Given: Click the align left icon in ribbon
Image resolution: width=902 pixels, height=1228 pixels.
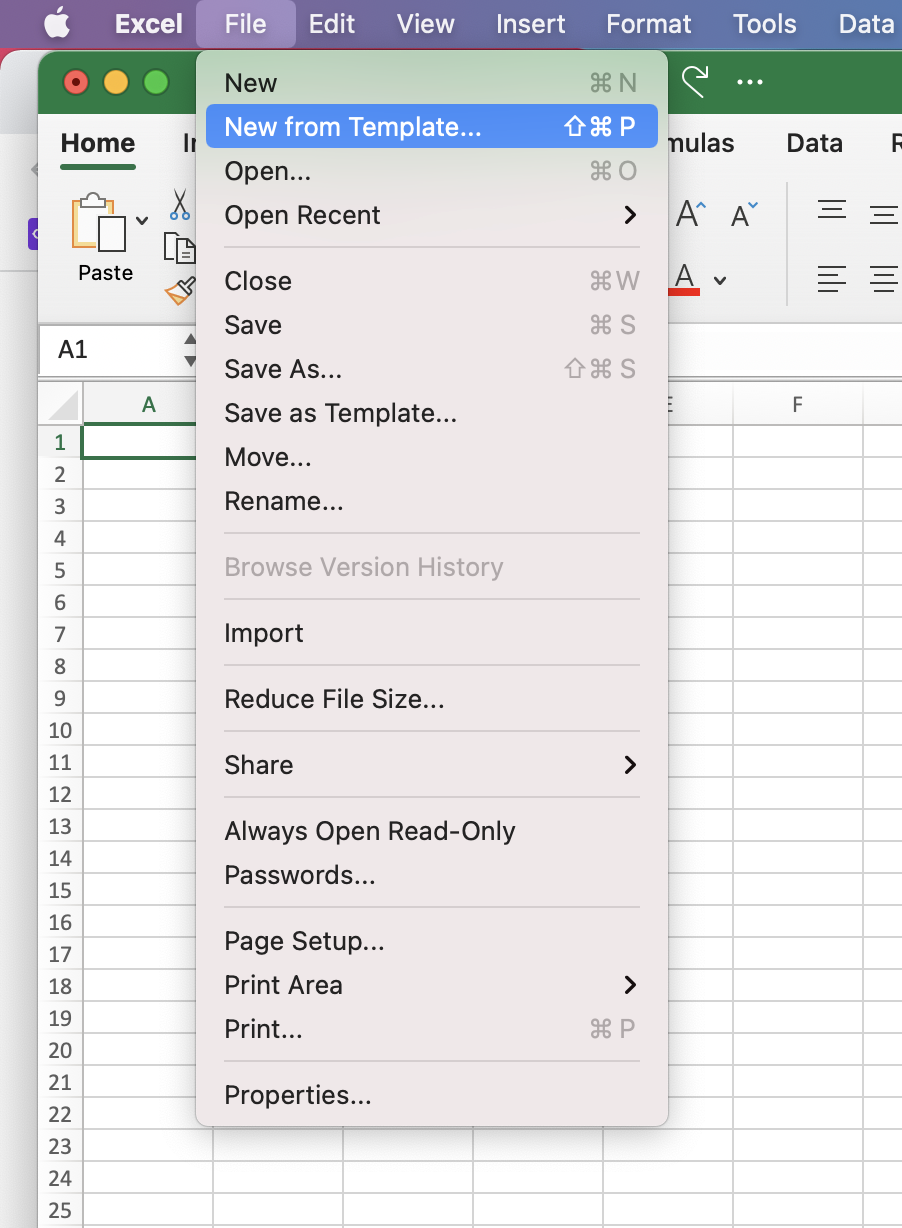Looking at the screenshot, I should click(832, 278).
